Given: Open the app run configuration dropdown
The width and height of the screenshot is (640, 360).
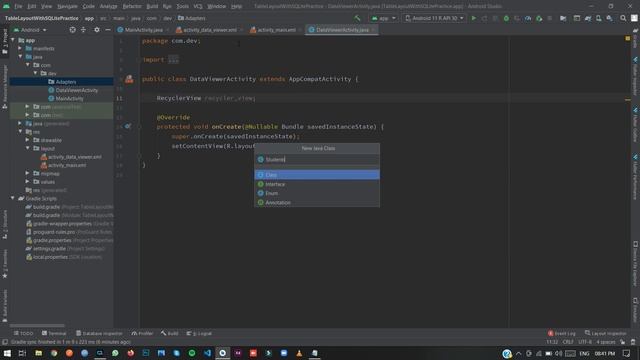Looking at the screenshot, I should (x=383, y=18).
